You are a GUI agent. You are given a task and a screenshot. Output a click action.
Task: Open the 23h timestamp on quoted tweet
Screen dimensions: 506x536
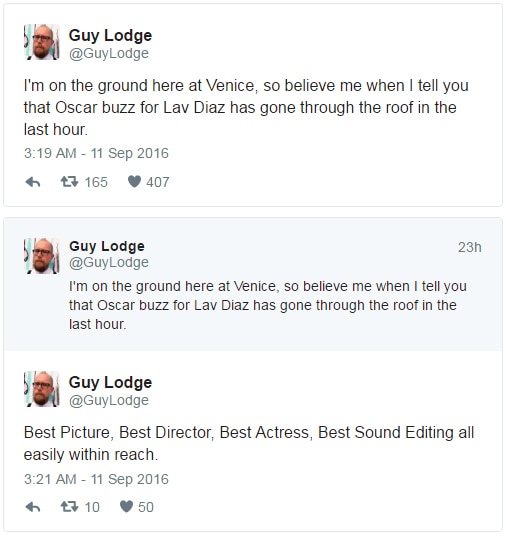(x=470, y=247)
